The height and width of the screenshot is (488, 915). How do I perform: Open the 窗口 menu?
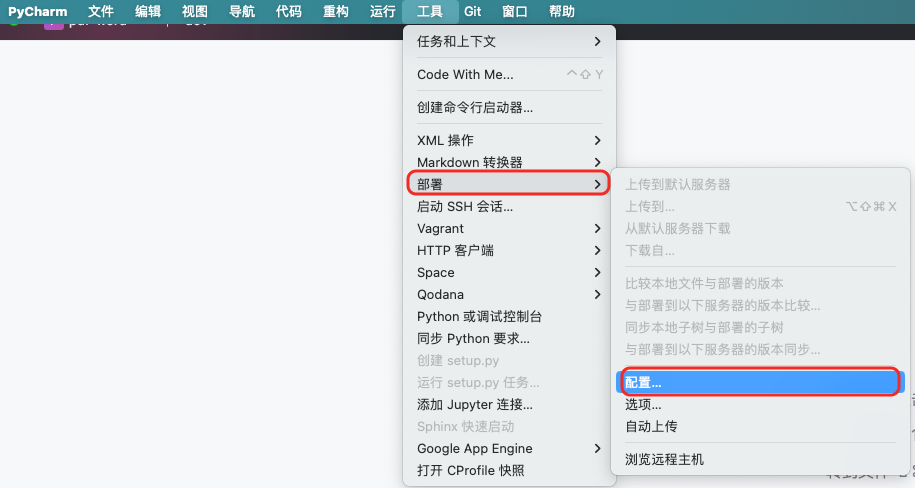tap(515, 11)
